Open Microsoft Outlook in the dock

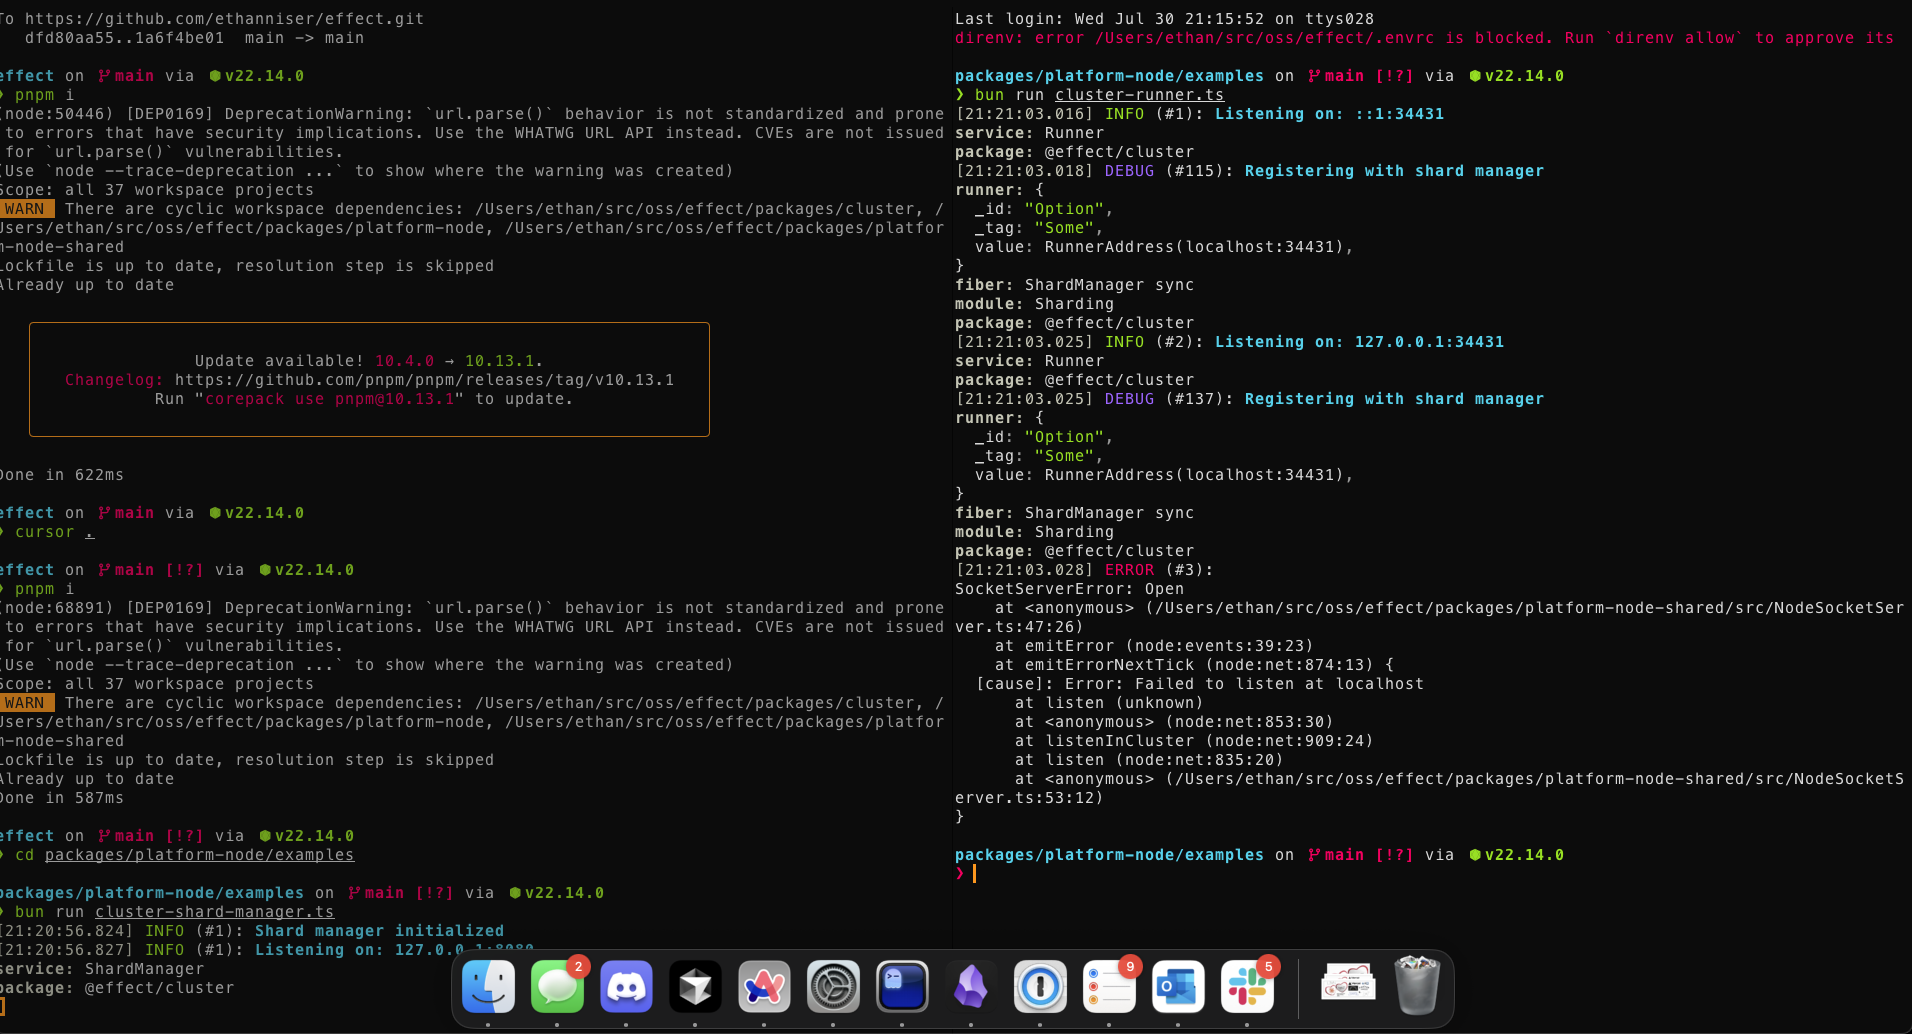(1178, 987)
